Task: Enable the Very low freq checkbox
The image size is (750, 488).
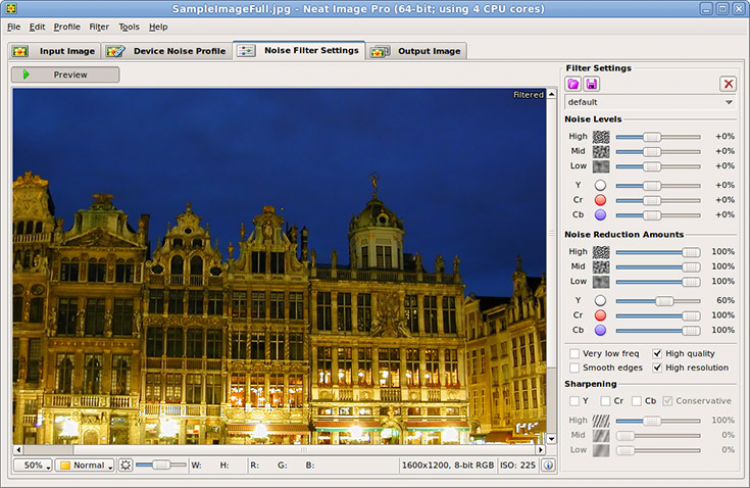Action: point(574,353)
